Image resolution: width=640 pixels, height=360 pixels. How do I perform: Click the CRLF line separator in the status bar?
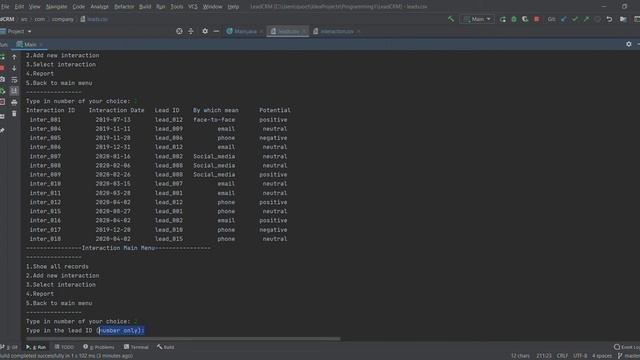562,356
